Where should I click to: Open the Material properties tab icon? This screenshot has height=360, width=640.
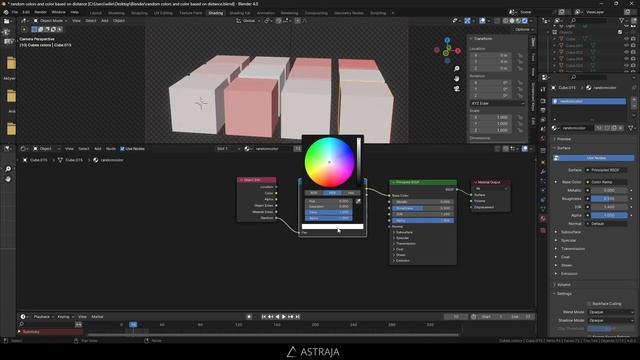click(x=543, y=219)
